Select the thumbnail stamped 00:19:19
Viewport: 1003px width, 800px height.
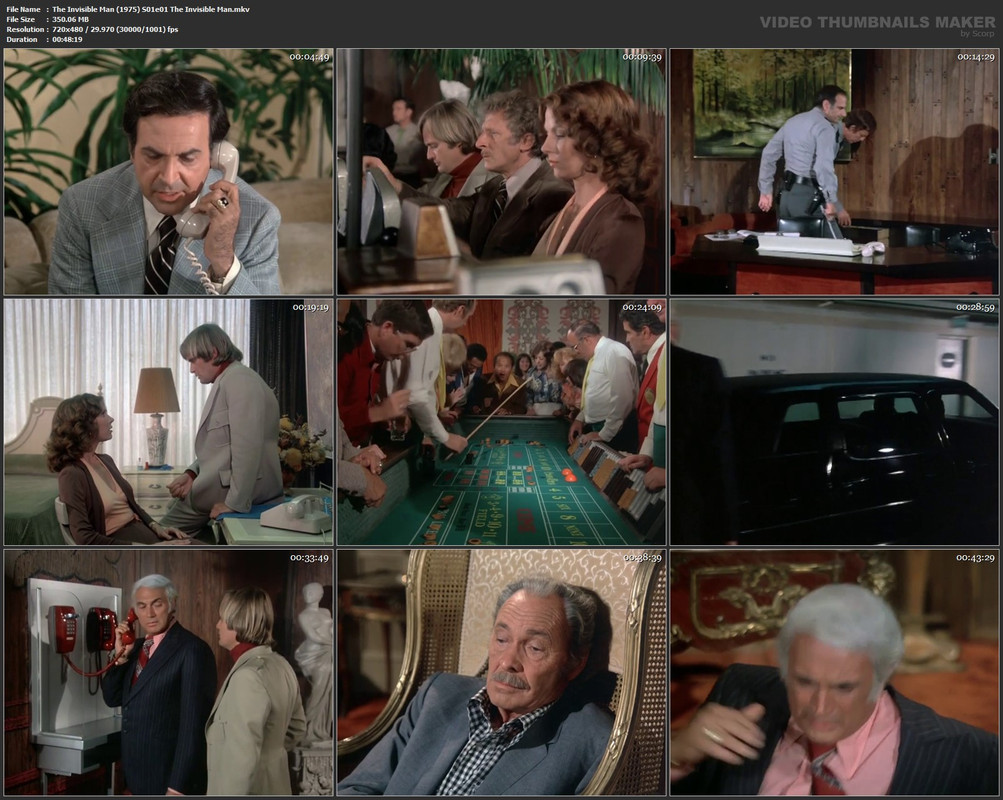pyautogui.click(x=168, y=422)
